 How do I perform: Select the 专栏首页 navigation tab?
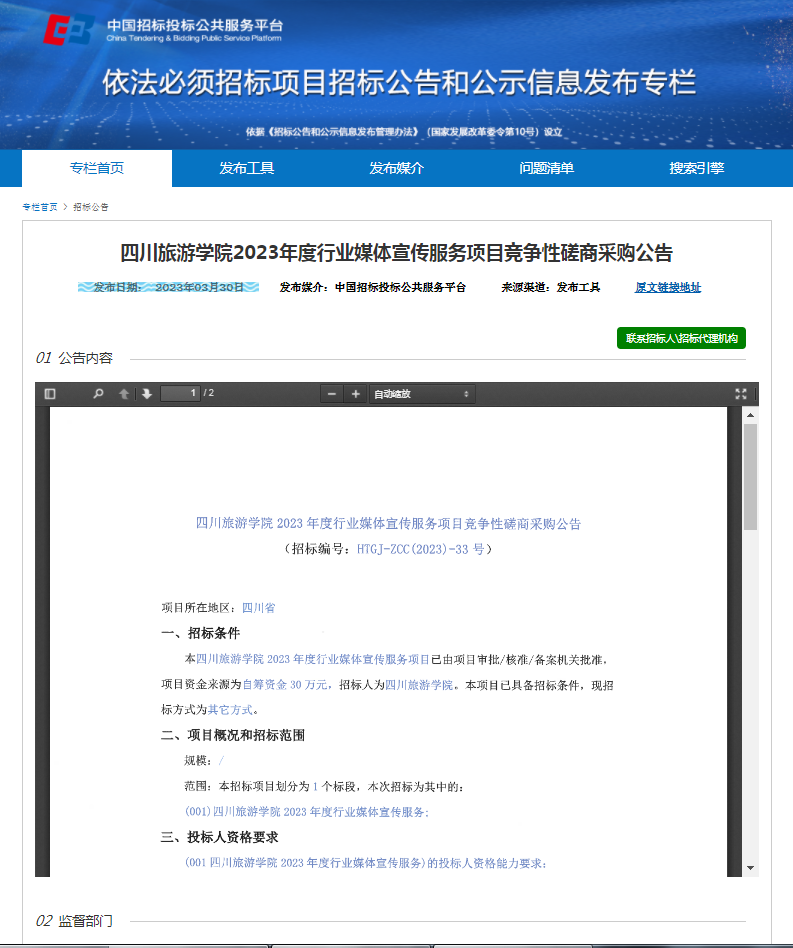pyautogui.click(x=97, y=168)
